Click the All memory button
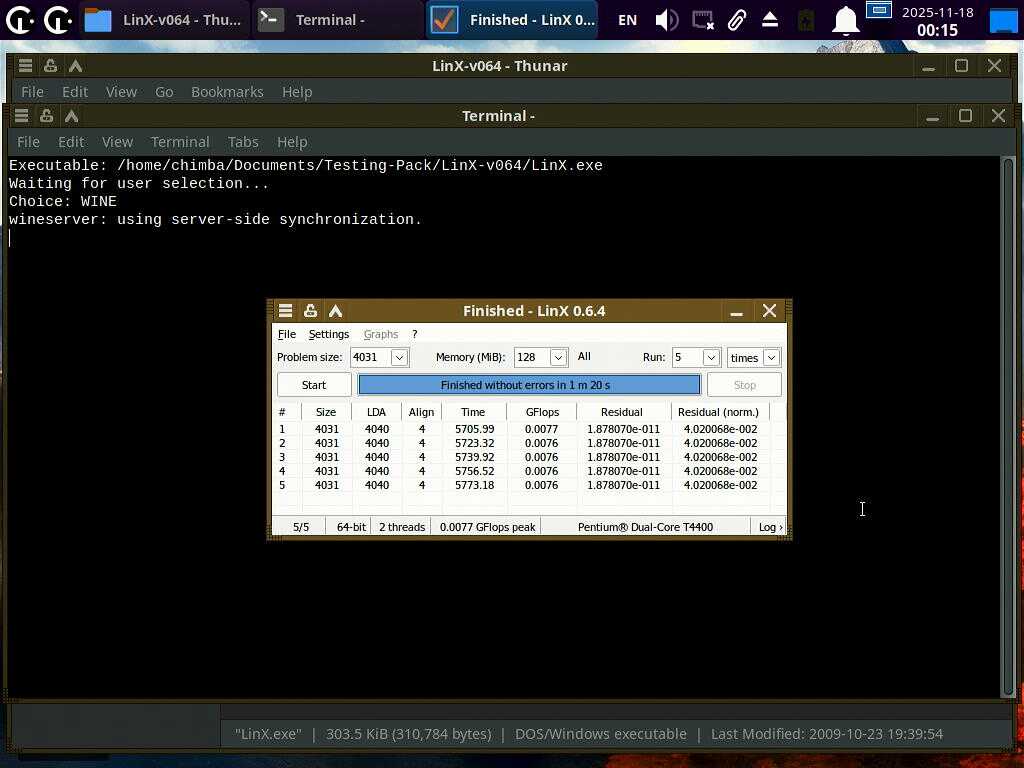 (584, 357)
